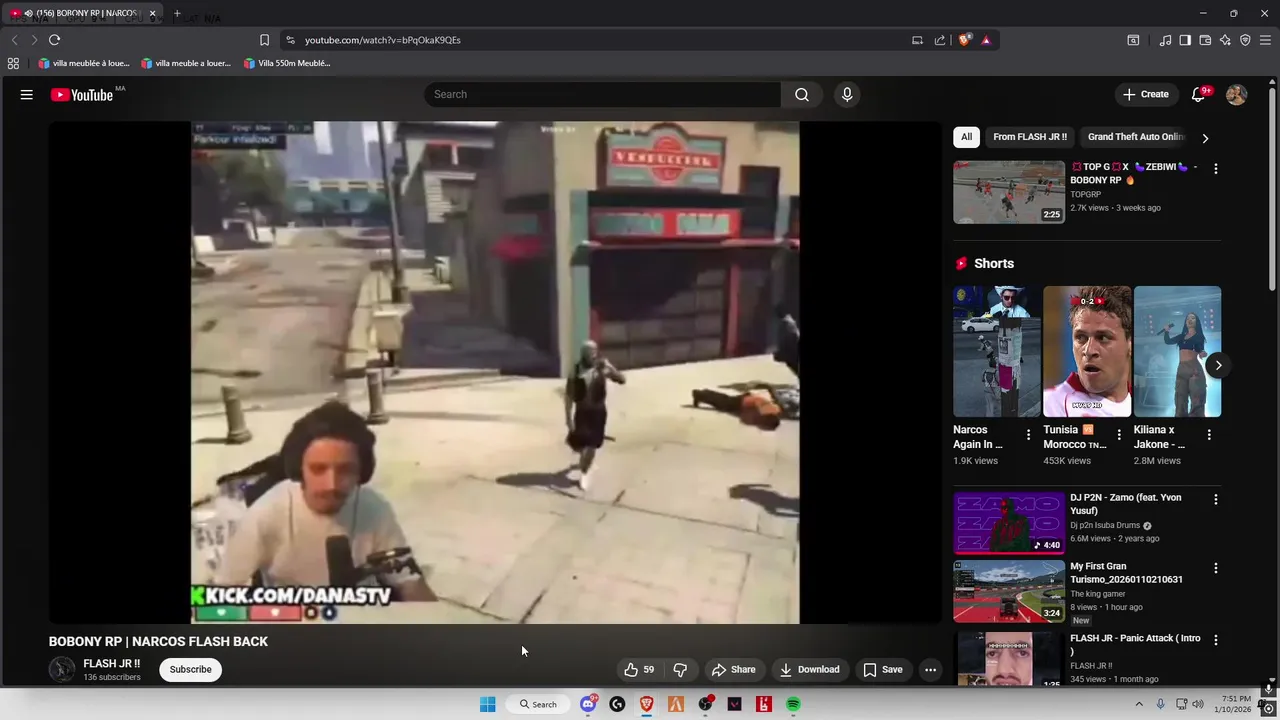Open options for TOP G ZEBIWI video
Image resolution: width=1280 pixels, height=720 pixels.
(1216, 169)
